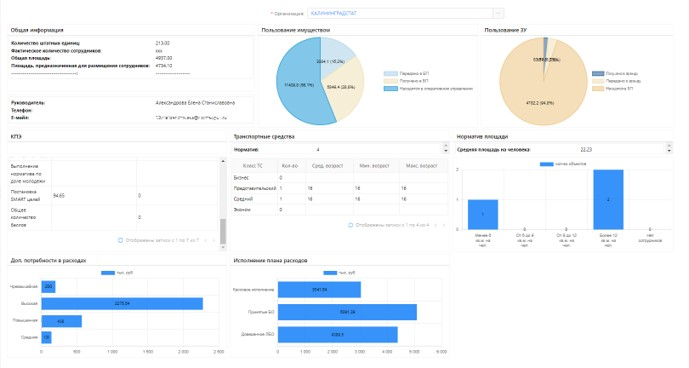Click the Кассовое исполнение bar

click(x=319, y=290)
